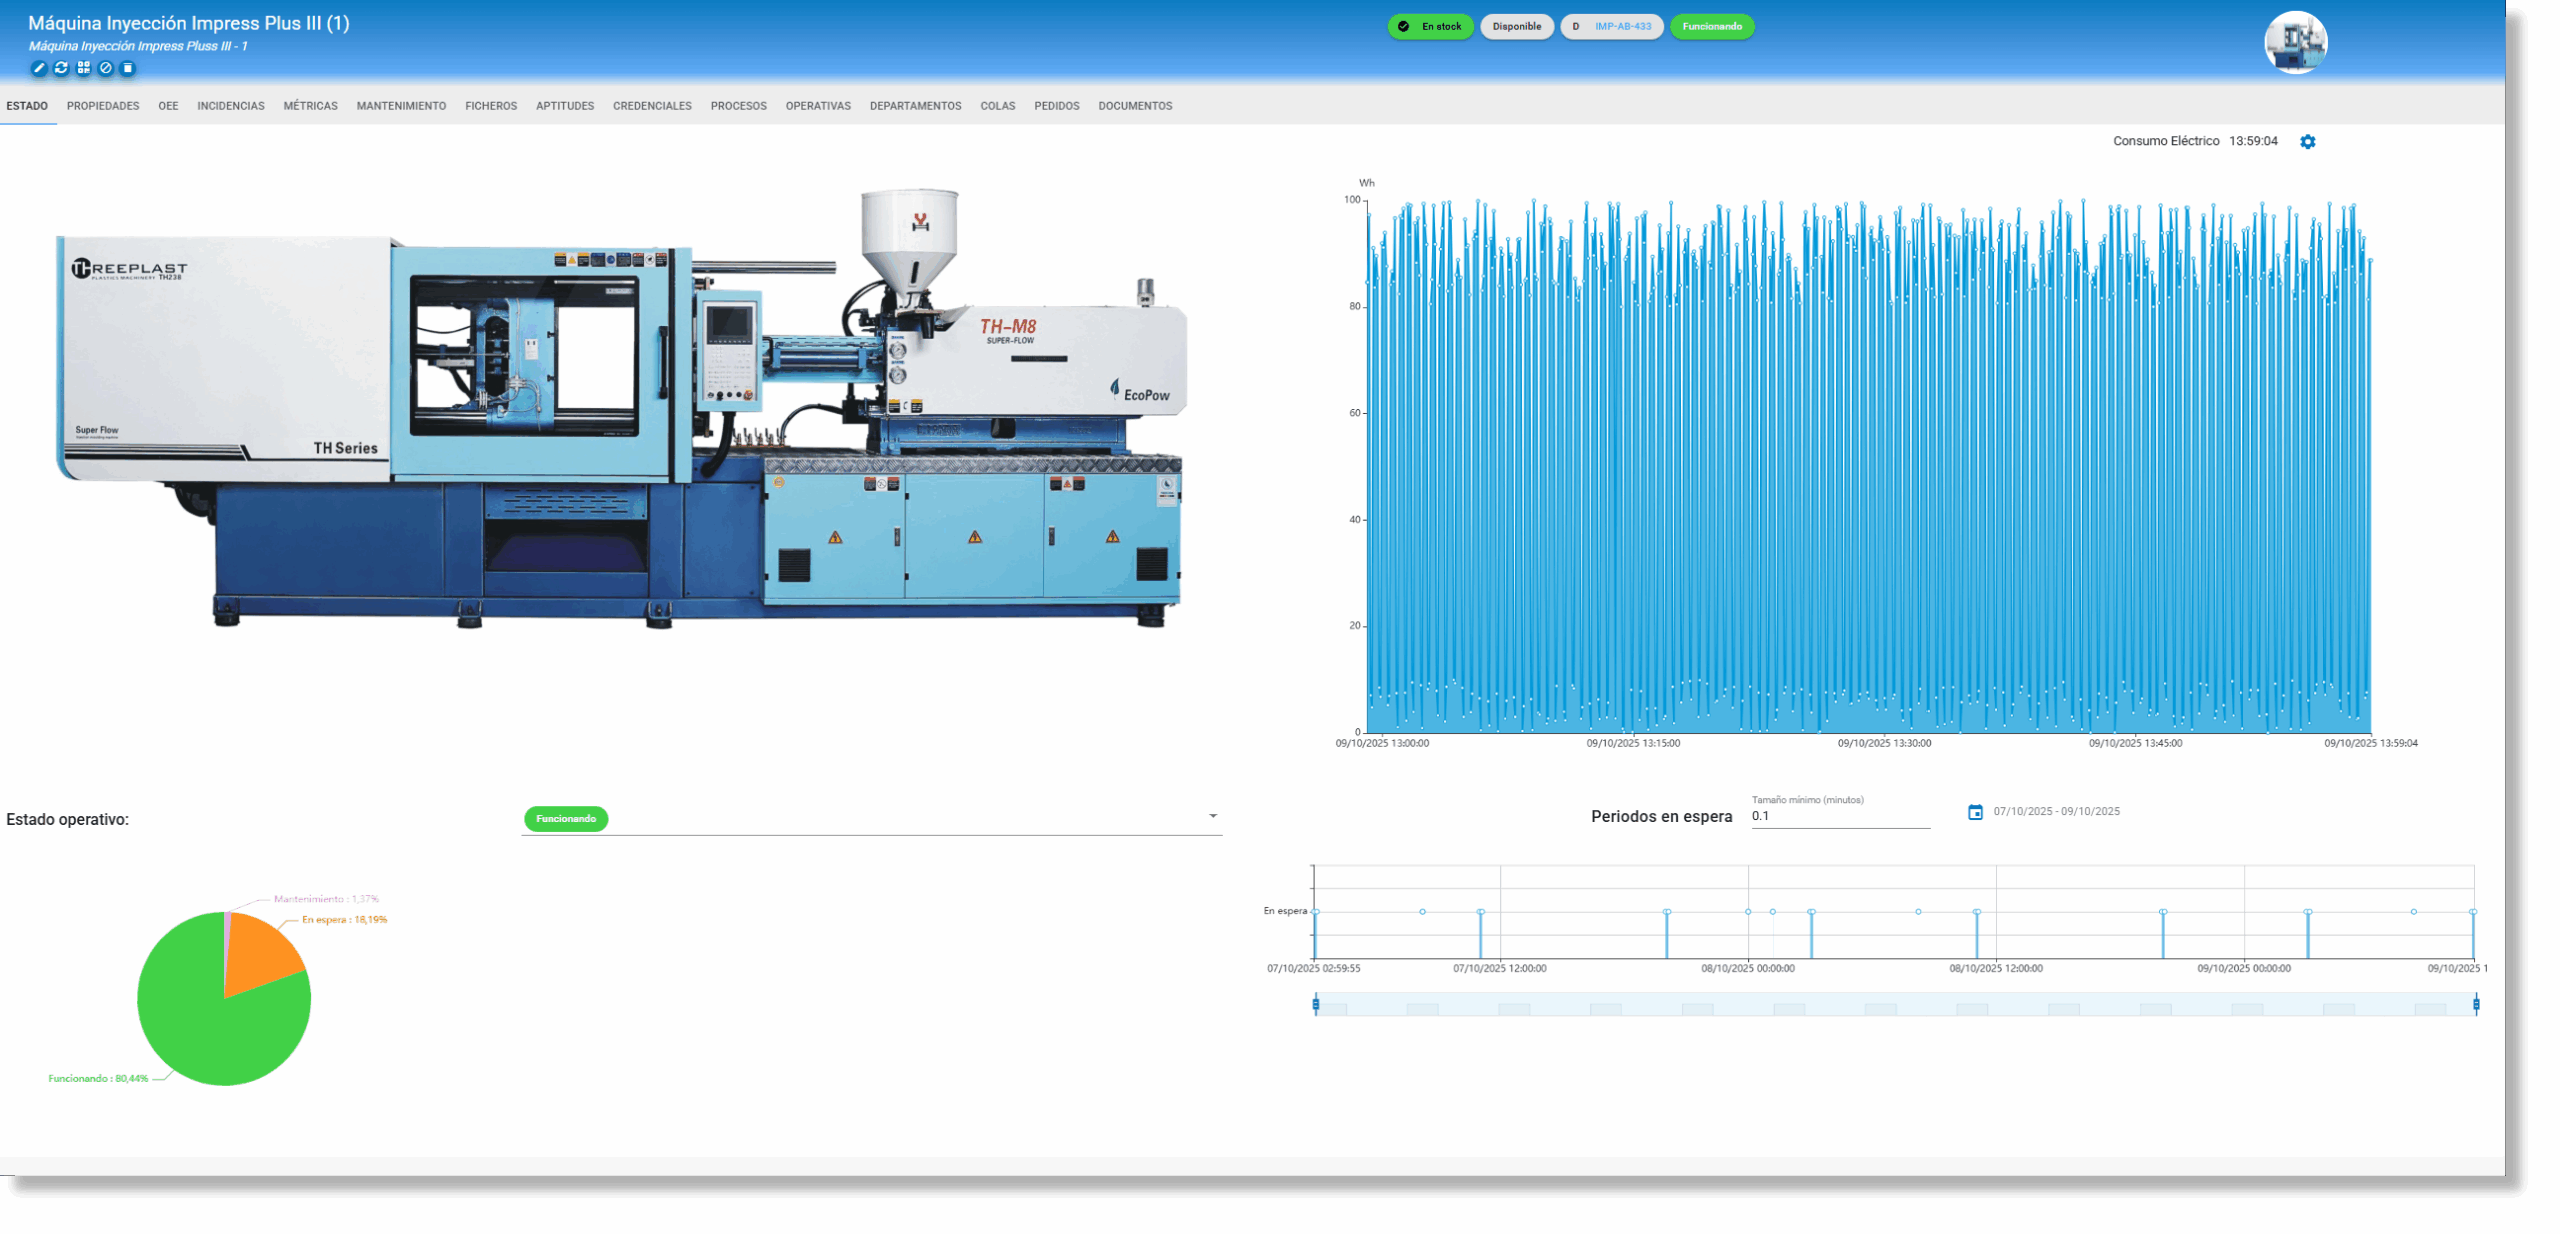2560x1234 pixels.
Task: Open Consumo Eléctrico chart settings gear
Action: 2307,142
